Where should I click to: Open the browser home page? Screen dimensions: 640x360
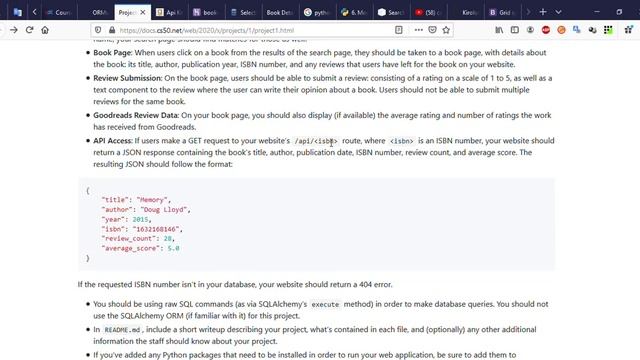click(45, 30)
